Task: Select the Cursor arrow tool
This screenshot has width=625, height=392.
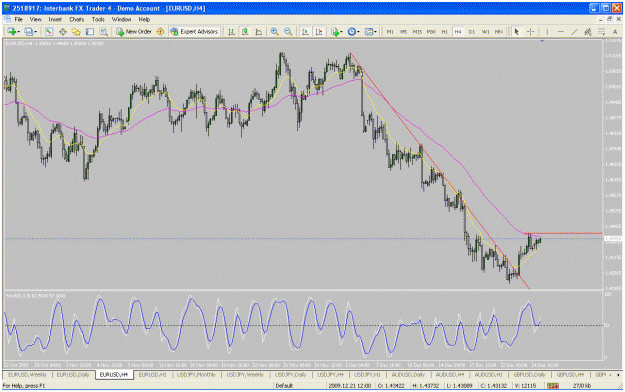Action: [x=517, y=32]
